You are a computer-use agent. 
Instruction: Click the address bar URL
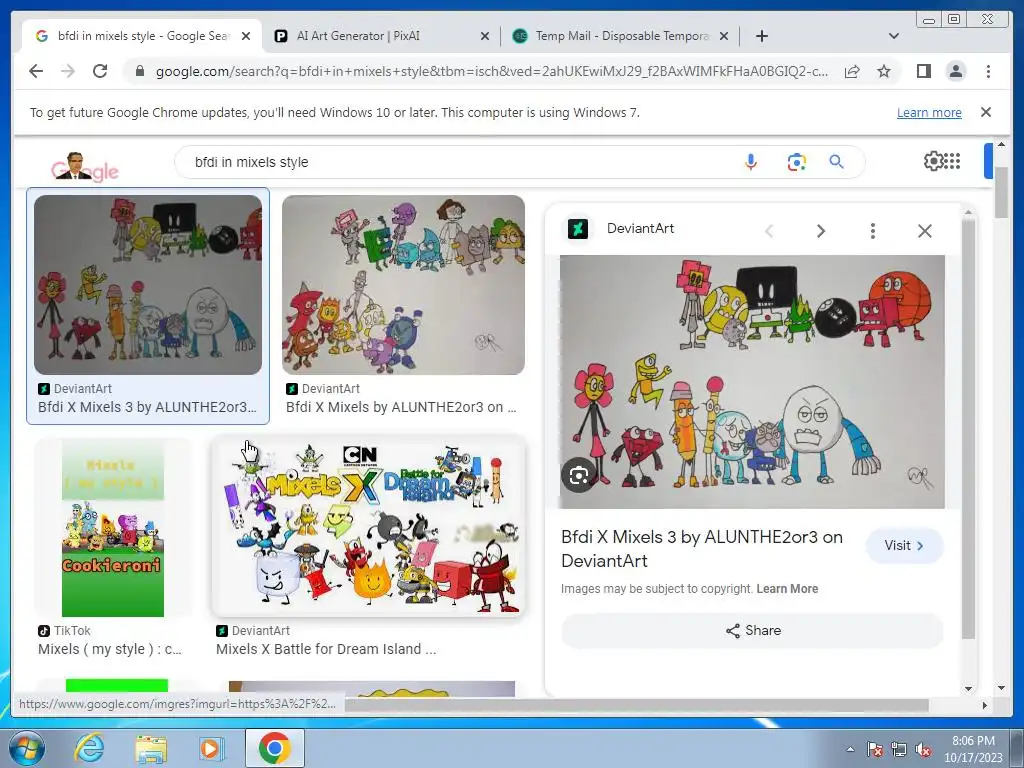click(x=491, y=71)
